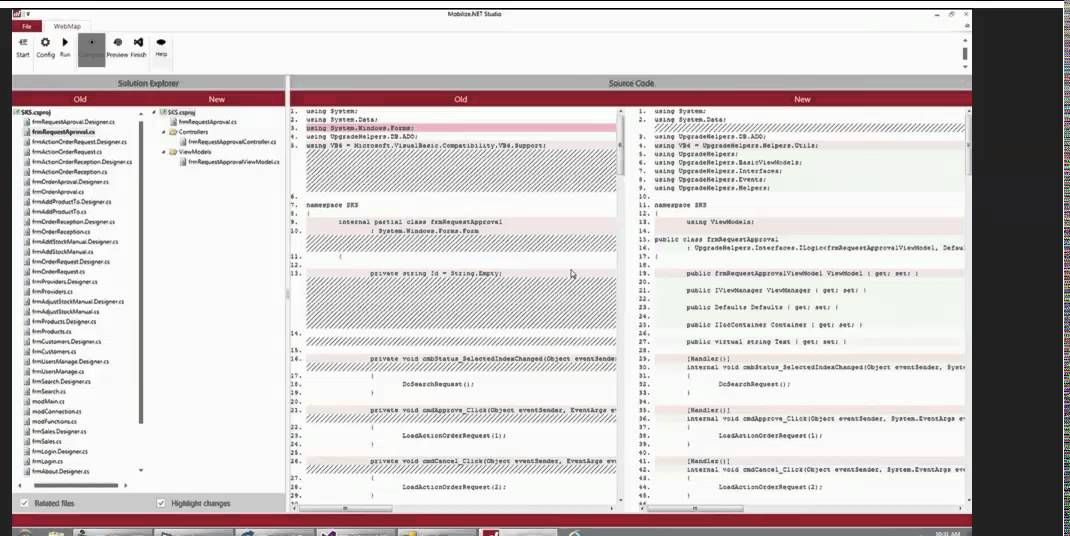The image size is (1070, 536).
Task: Click New source code horizontal scrollbar
Action: (x=695, y=509)
